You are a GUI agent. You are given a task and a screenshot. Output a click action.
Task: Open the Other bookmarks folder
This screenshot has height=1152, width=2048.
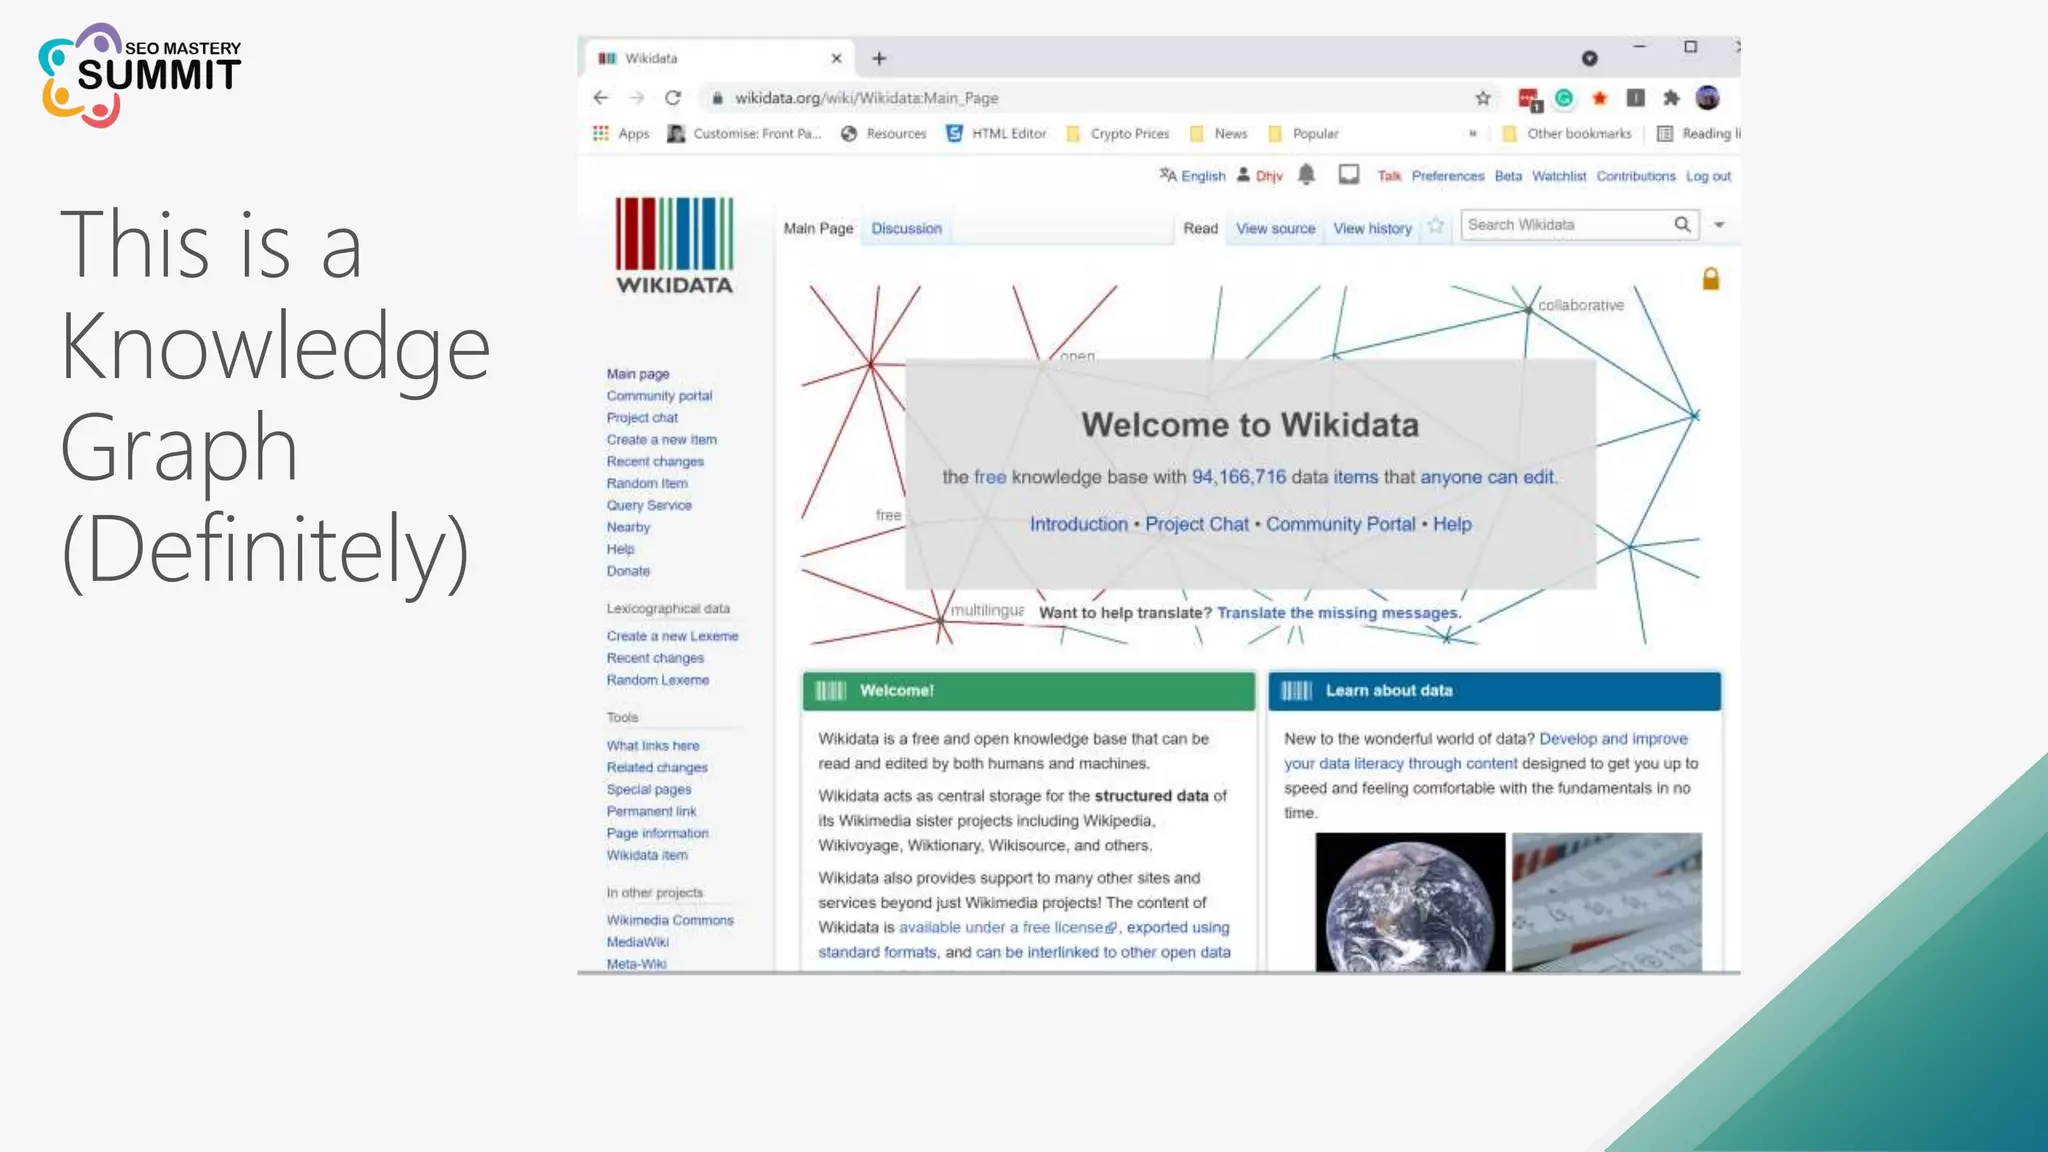[x=1567, y=133]
